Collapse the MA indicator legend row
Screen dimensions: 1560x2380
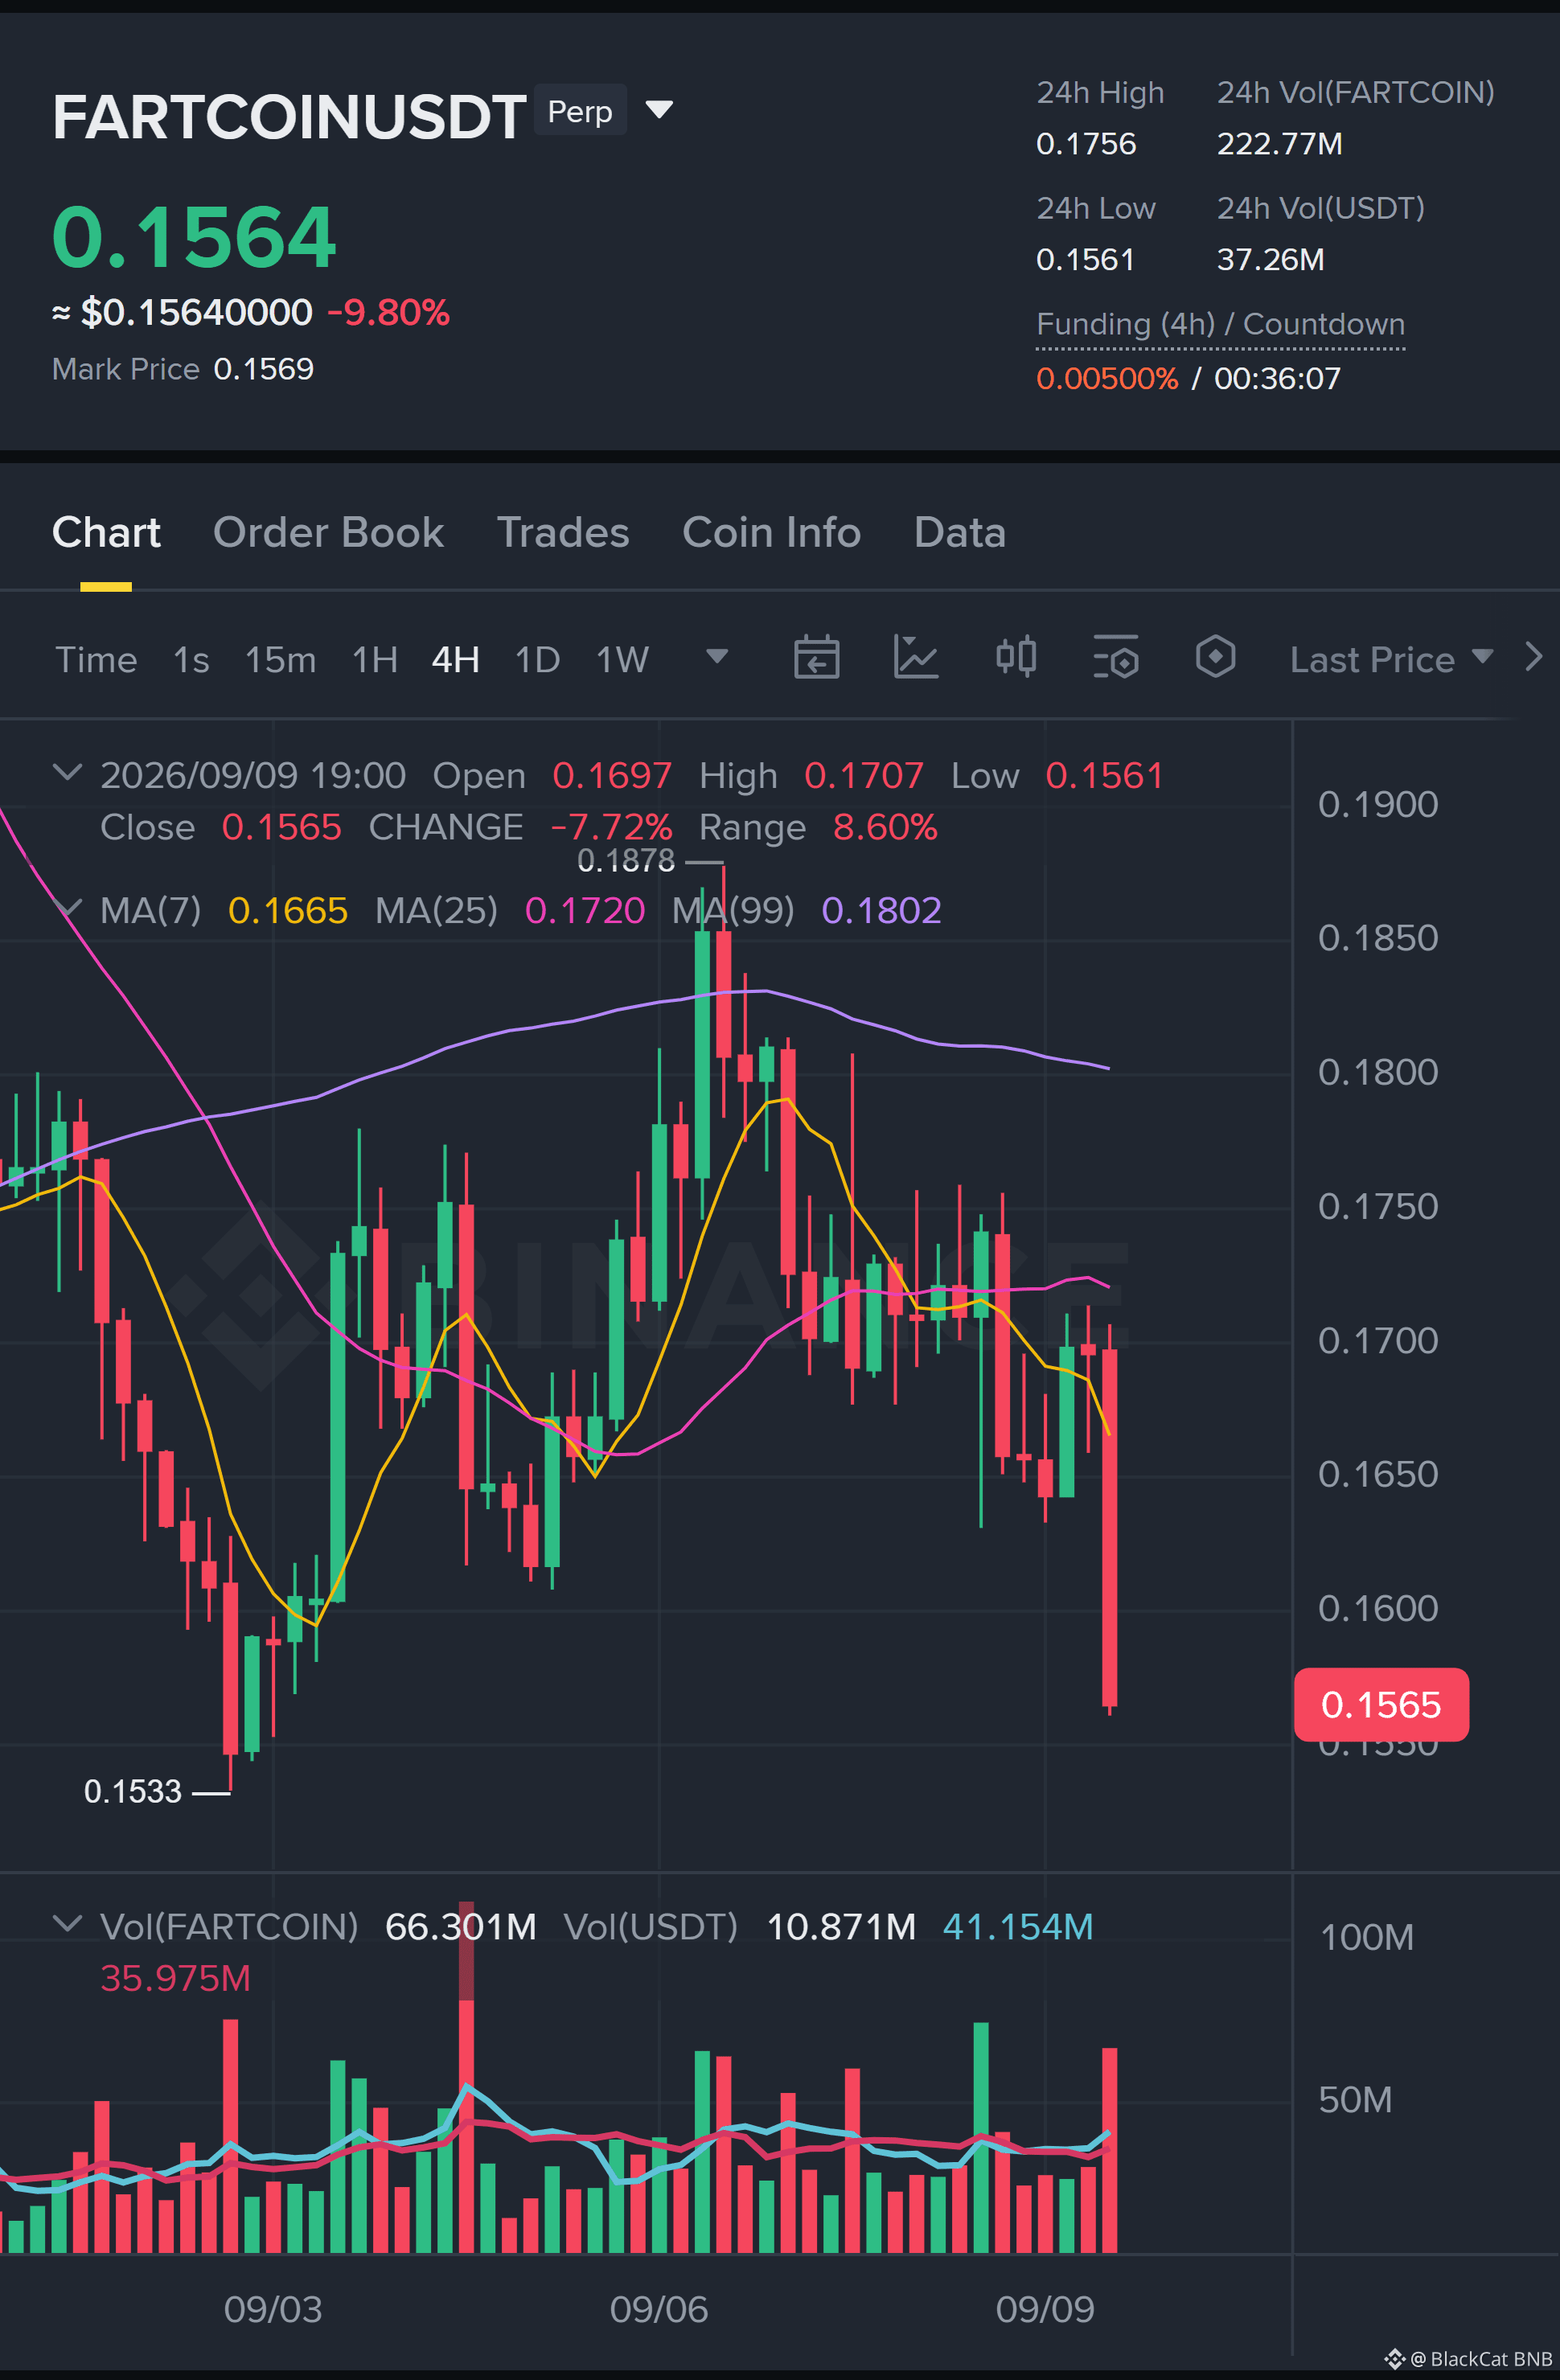[67, 908]
